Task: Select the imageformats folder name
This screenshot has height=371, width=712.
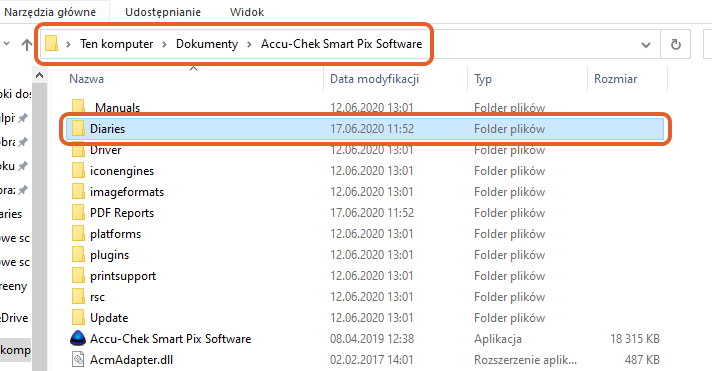Action: [x=127, y=192]
